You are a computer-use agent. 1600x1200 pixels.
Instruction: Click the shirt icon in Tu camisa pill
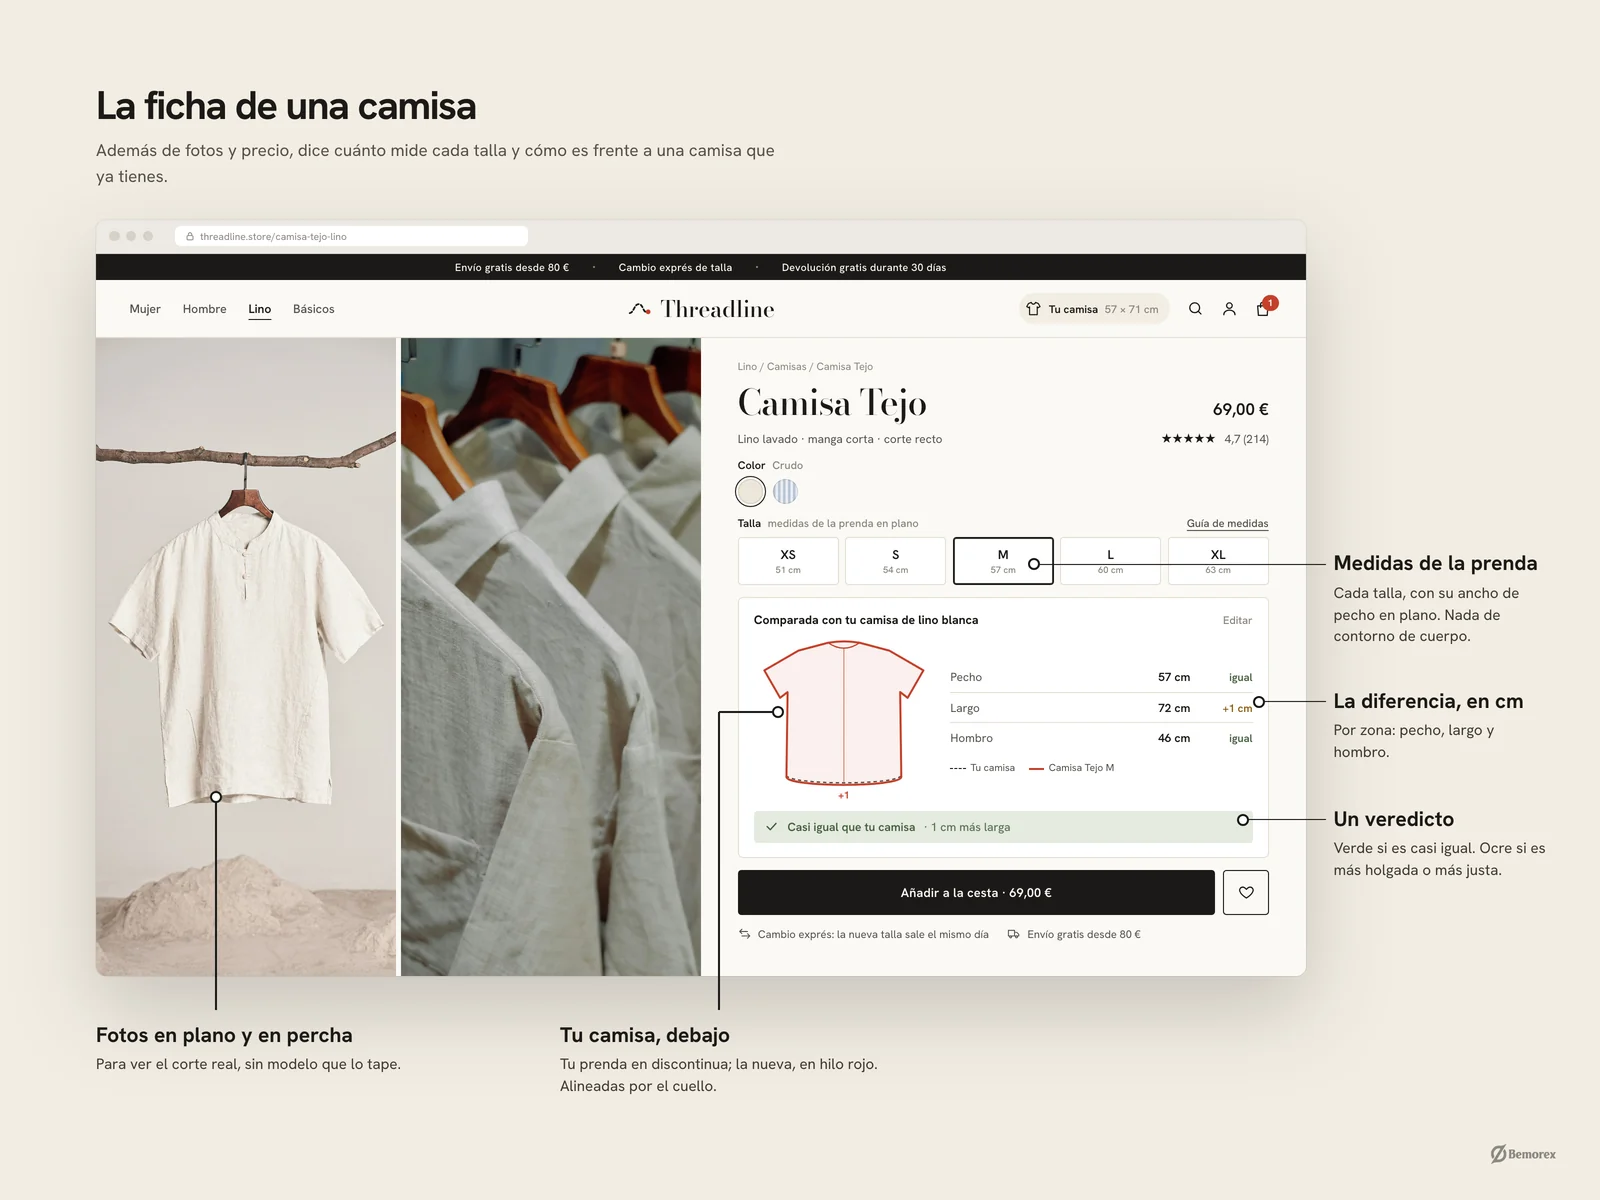1033,309
